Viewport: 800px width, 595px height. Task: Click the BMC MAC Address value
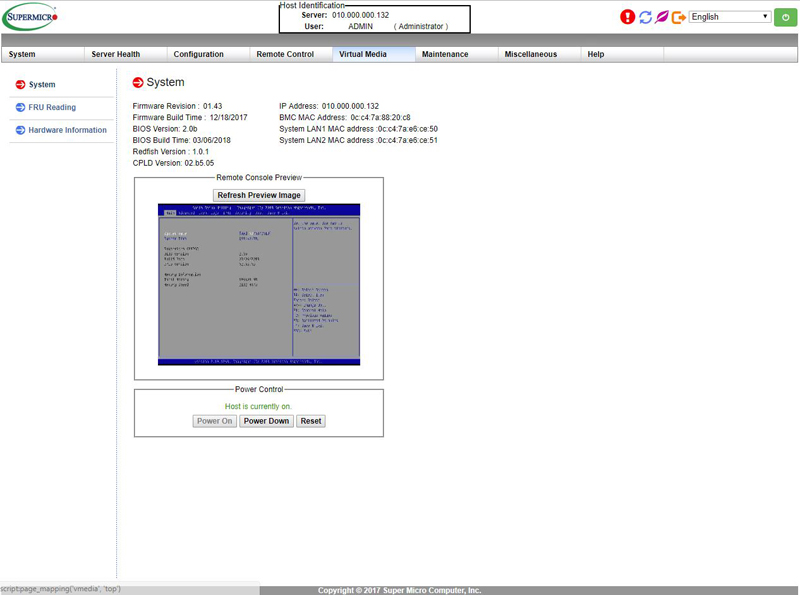coord(380,117)
